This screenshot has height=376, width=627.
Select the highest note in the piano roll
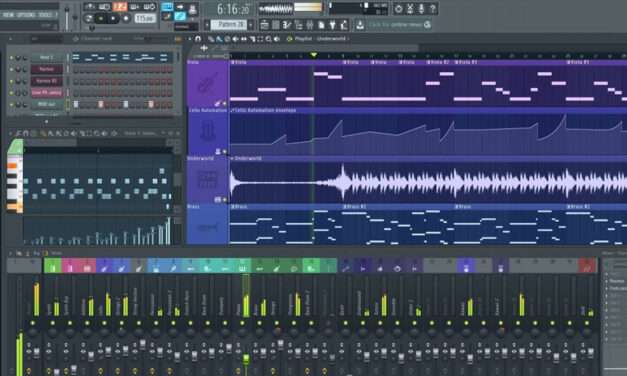(x=162, y=171)
